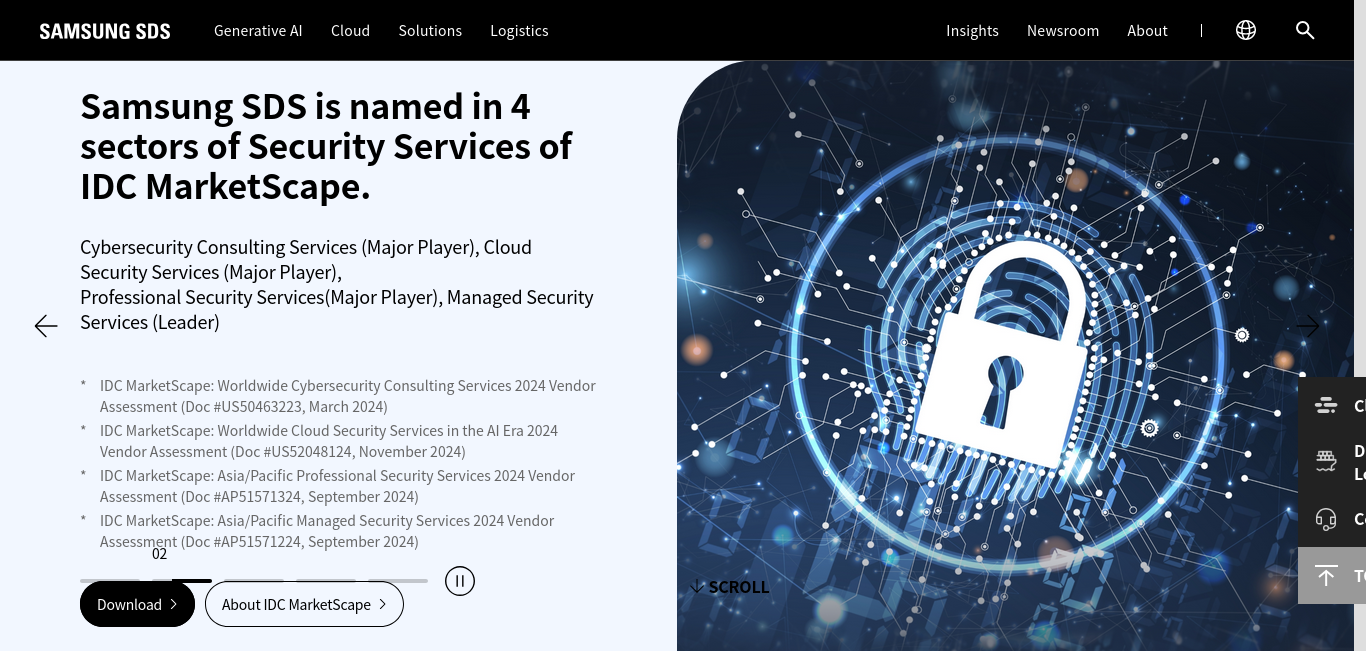This screenshot has width=1366, height=651.
Task: Click the paragraph starting "Cybersecurity Consulting Services (Major Player)"
Action: pos(337,285)
